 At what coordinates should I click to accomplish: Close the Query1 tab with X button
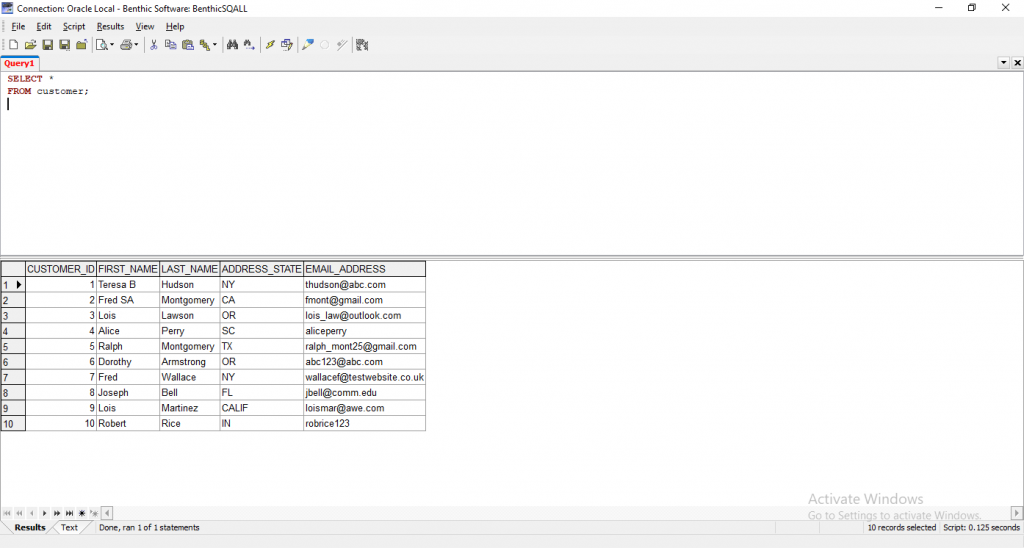tap(1017, 63)
